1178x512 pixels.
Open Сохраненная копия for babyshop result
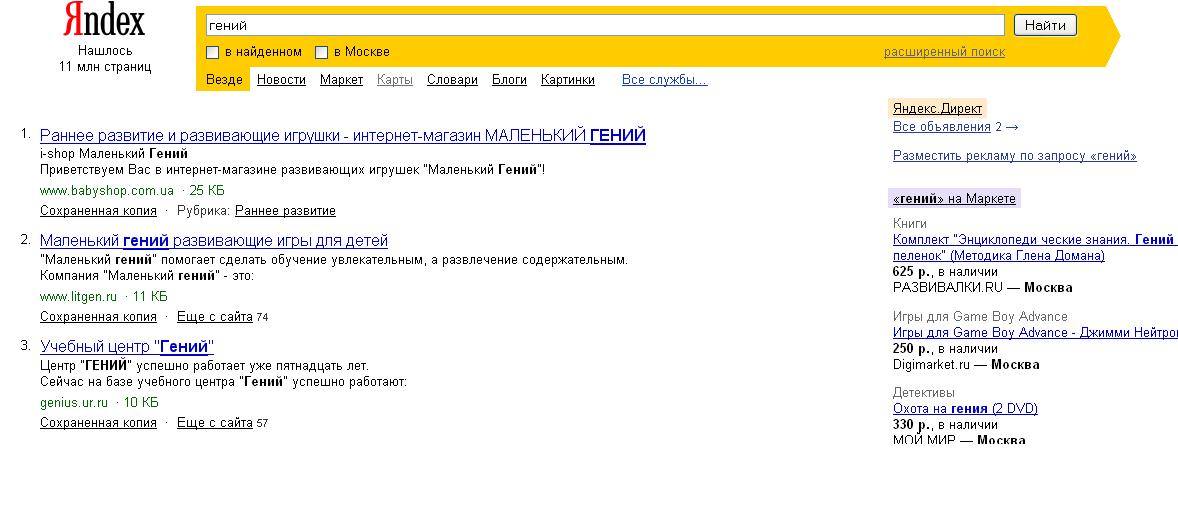click(98, 211)
